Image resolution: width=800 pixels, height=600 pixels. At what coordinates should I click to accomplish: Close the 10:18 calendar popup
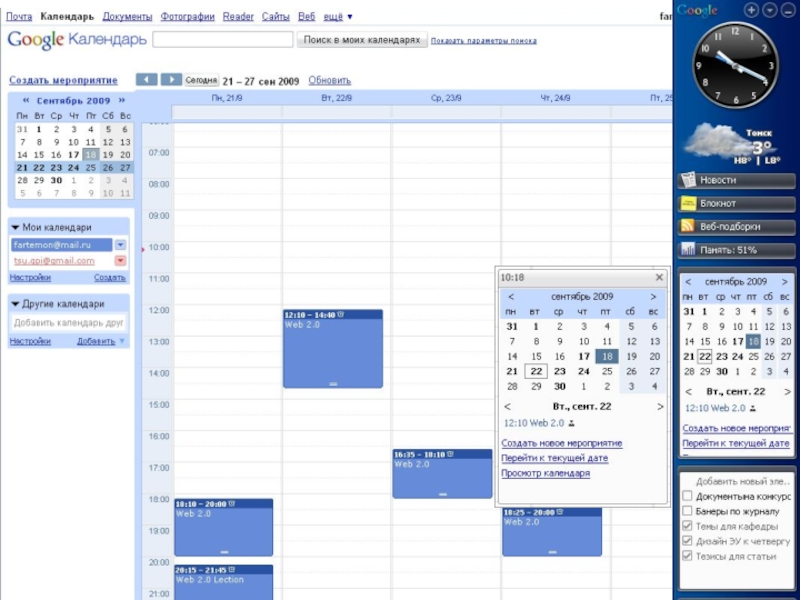pyautogui.click(x=659, y=277)
